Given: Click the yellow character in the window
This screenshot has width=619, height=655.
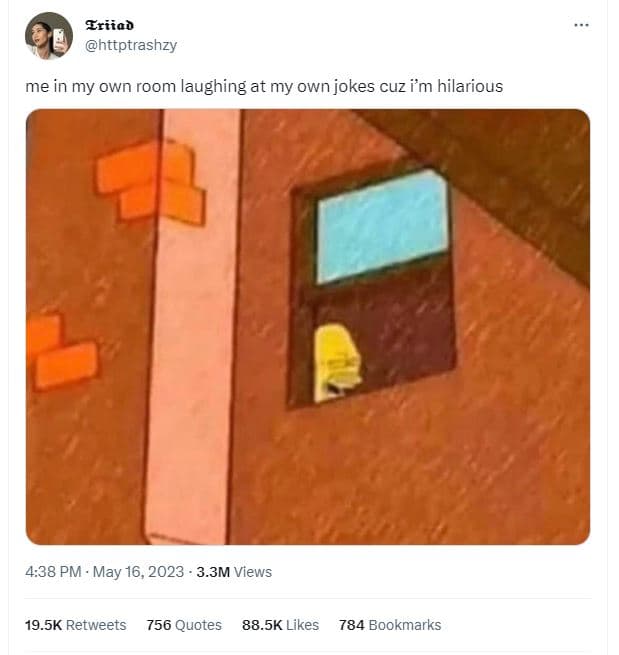Looking at the screenshot, I should [337, 363].
